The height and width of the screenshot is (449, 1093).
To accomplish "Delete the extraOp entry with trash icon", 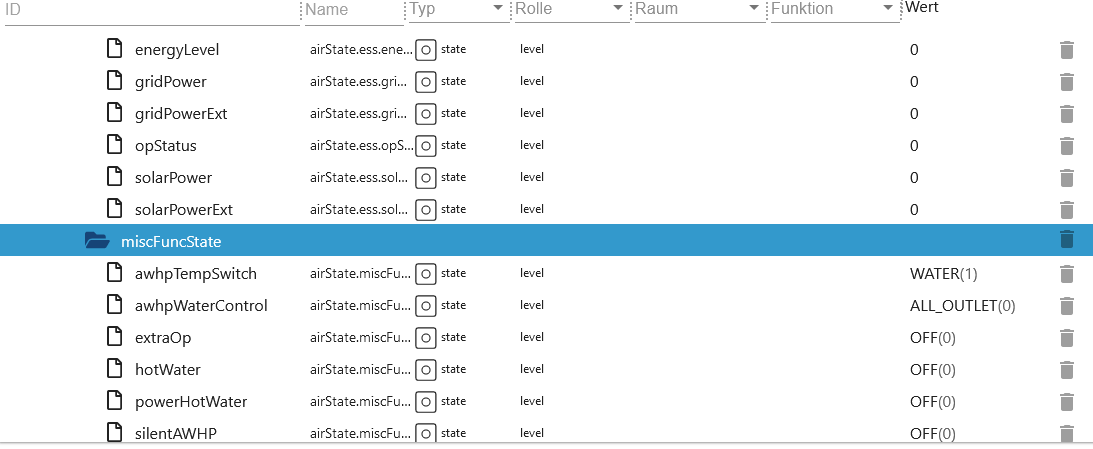I will 1066,338.
